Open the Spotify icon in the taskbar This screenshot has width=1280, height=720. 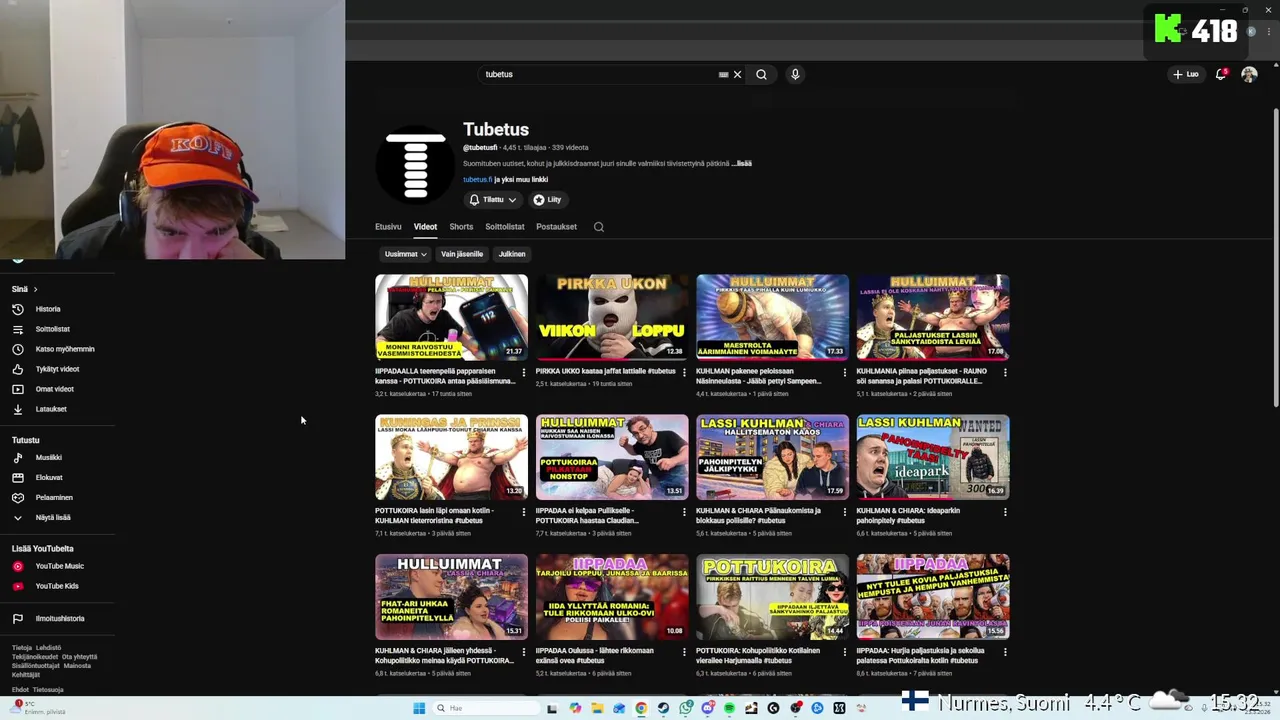(x=729, y=708)
